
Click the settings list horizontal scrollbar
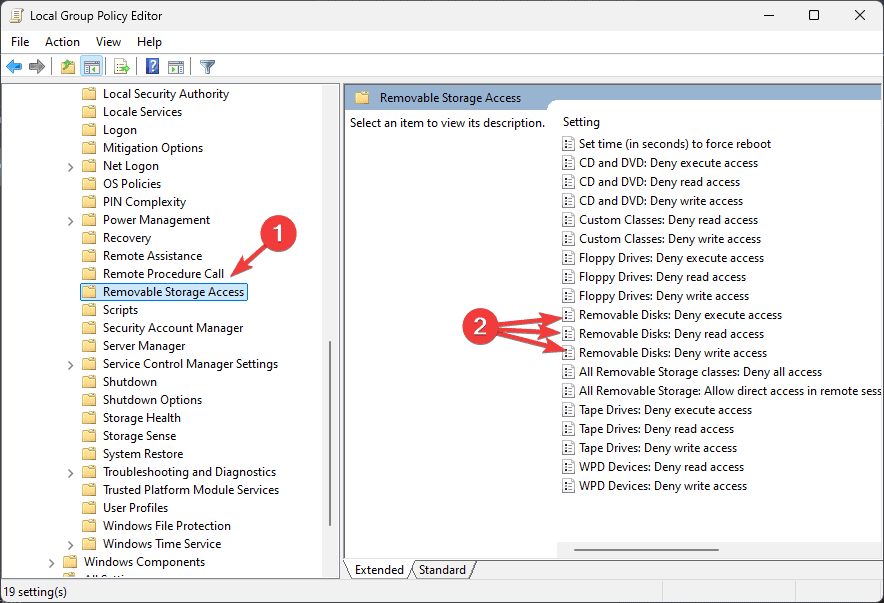pyautogui.click(x=646, y=549)
